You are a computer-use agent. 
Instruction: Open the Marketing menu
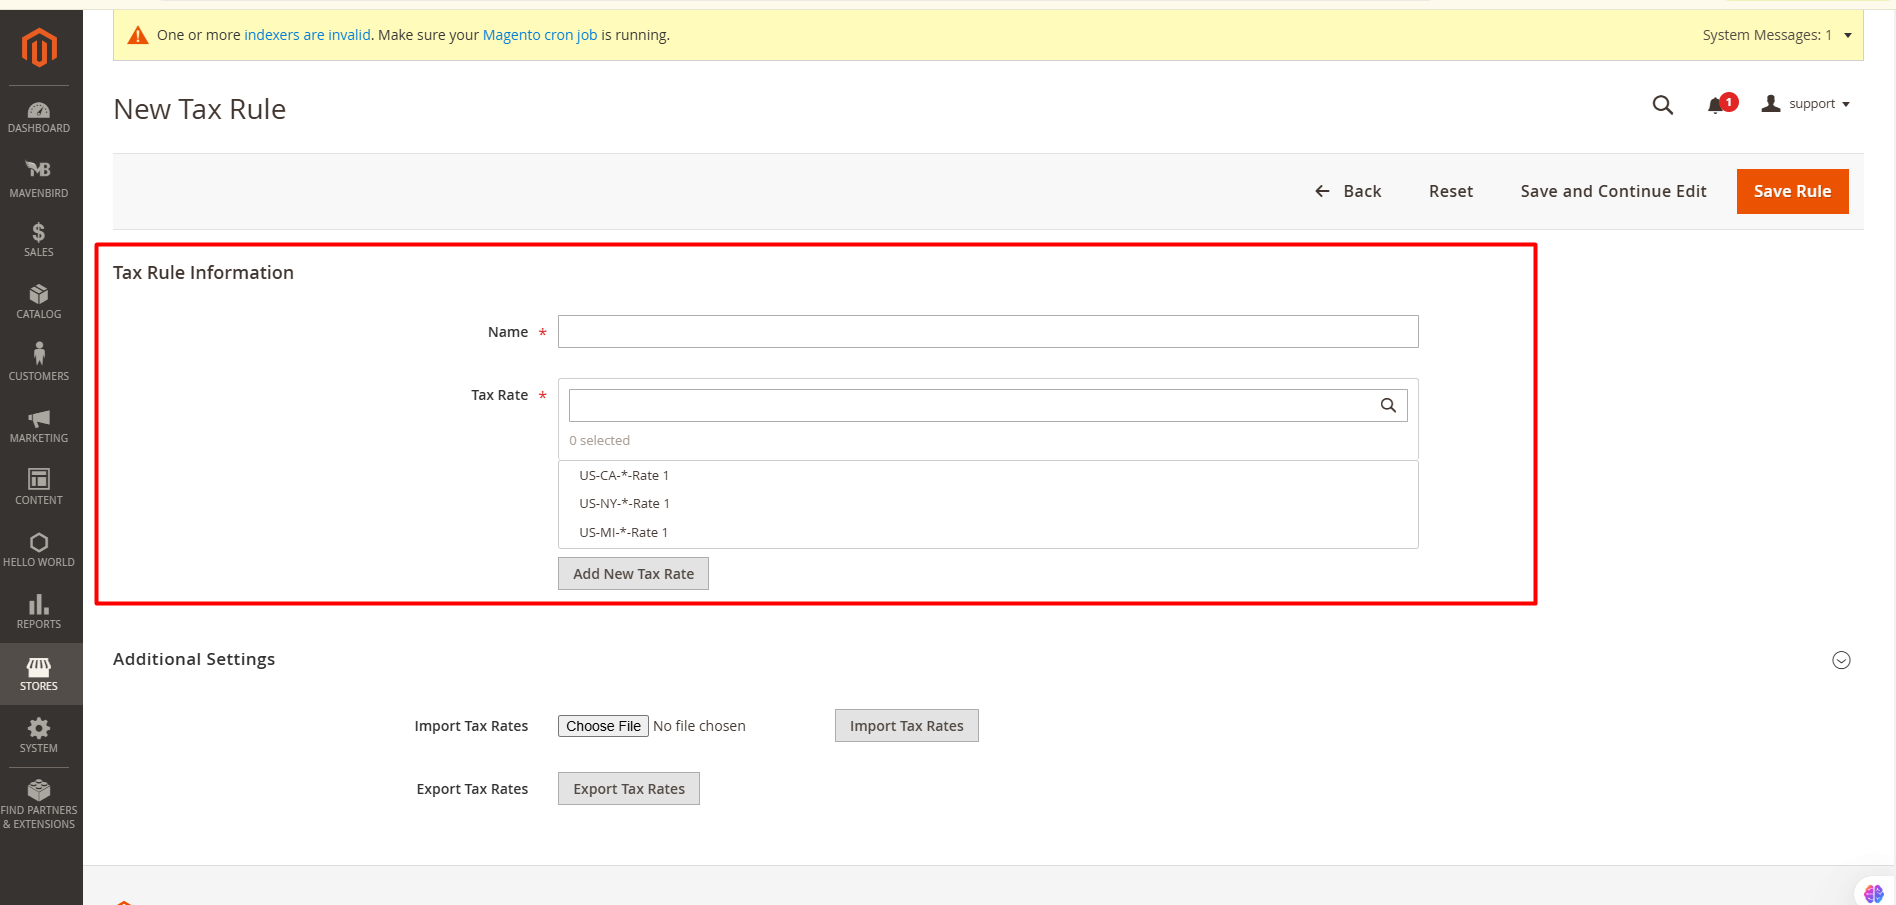point(39,426)
